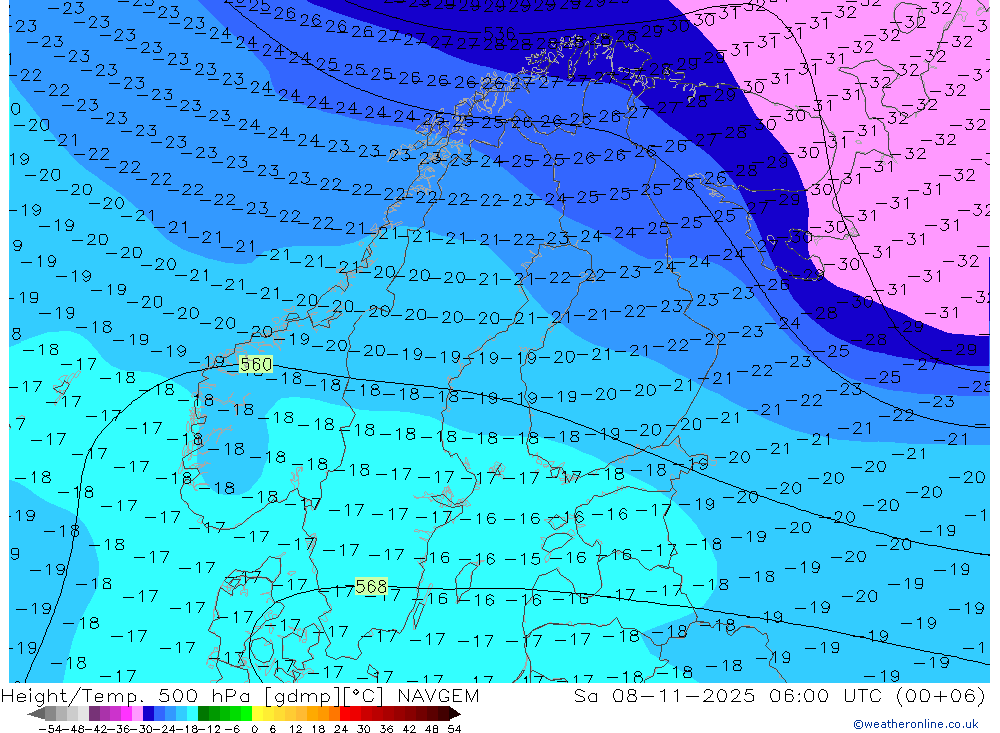The width and height of the screenshot is (1000, 733).
Task: Pick the cyan swatch in the color legend
Action: click(x=192, y=713)
